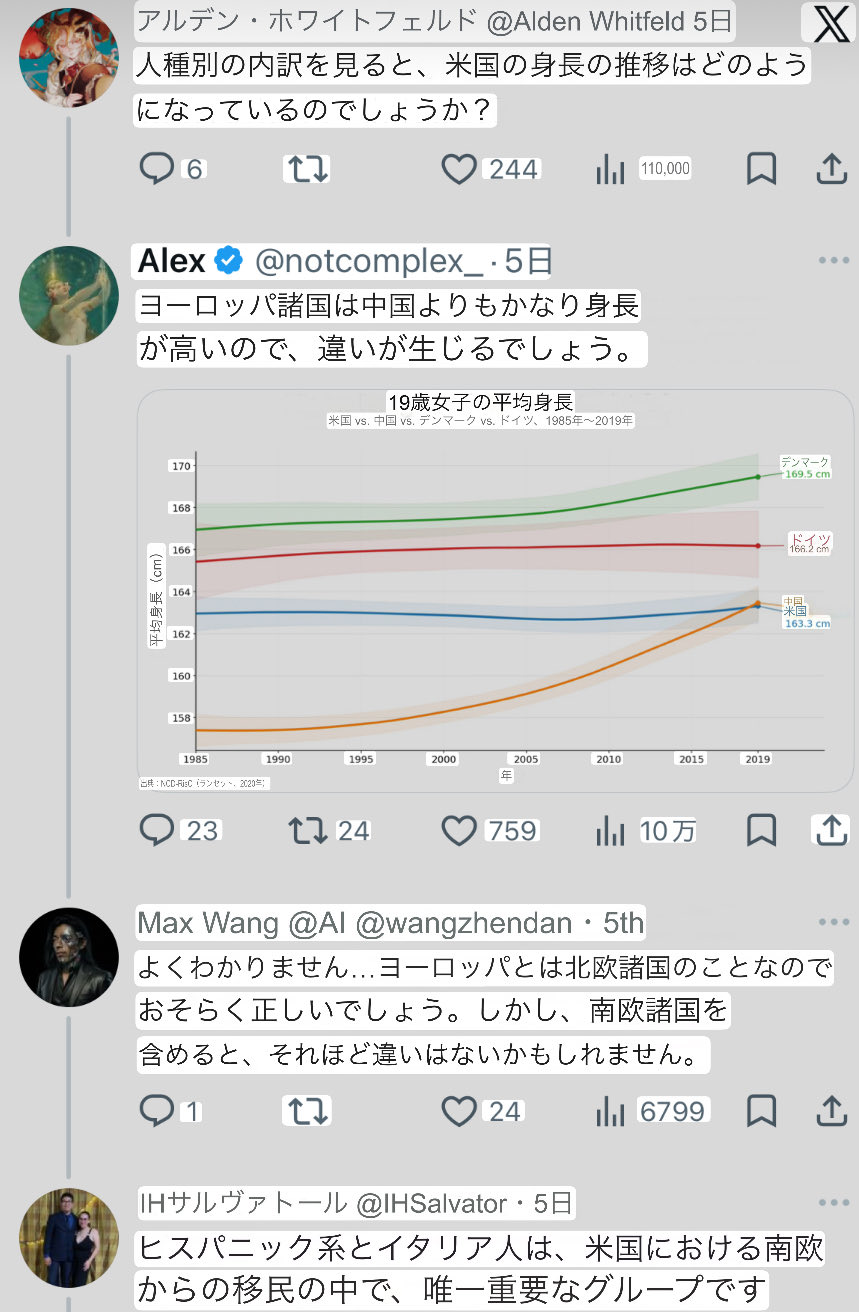Open more menu on Max Wang's tweet
859x1312 pixels.
(832, 922)
